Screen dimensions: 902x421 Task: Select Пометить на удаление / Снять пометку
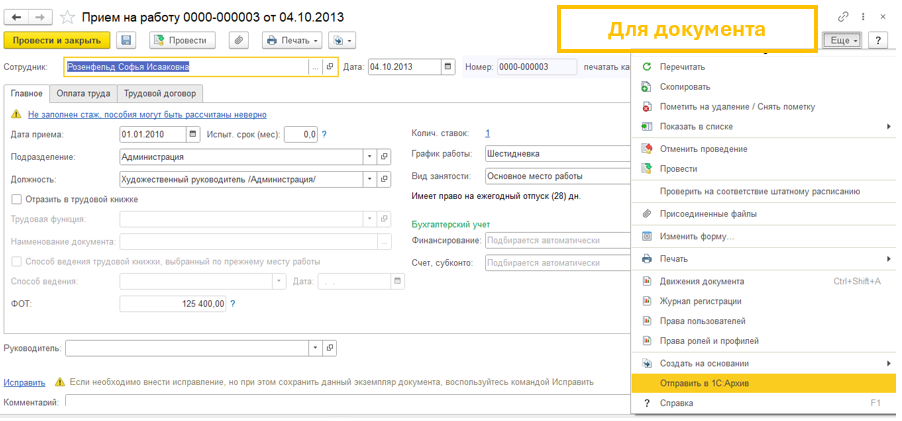[764, 106]
